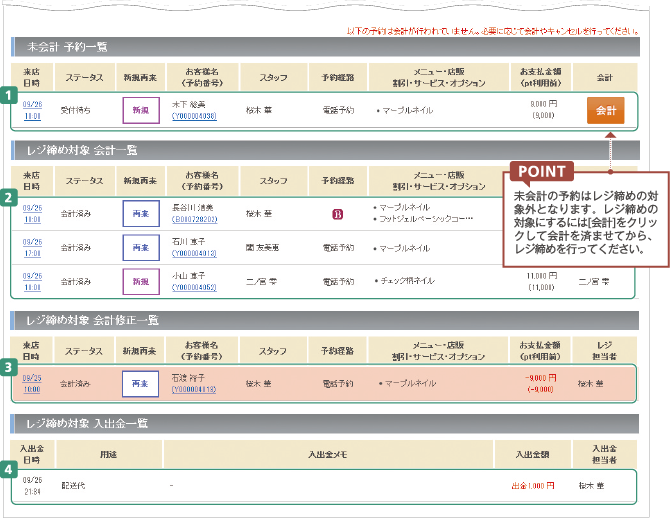Click the orange 会計 button
Viewport: 670px width, 518px height.
click(605, 109)
